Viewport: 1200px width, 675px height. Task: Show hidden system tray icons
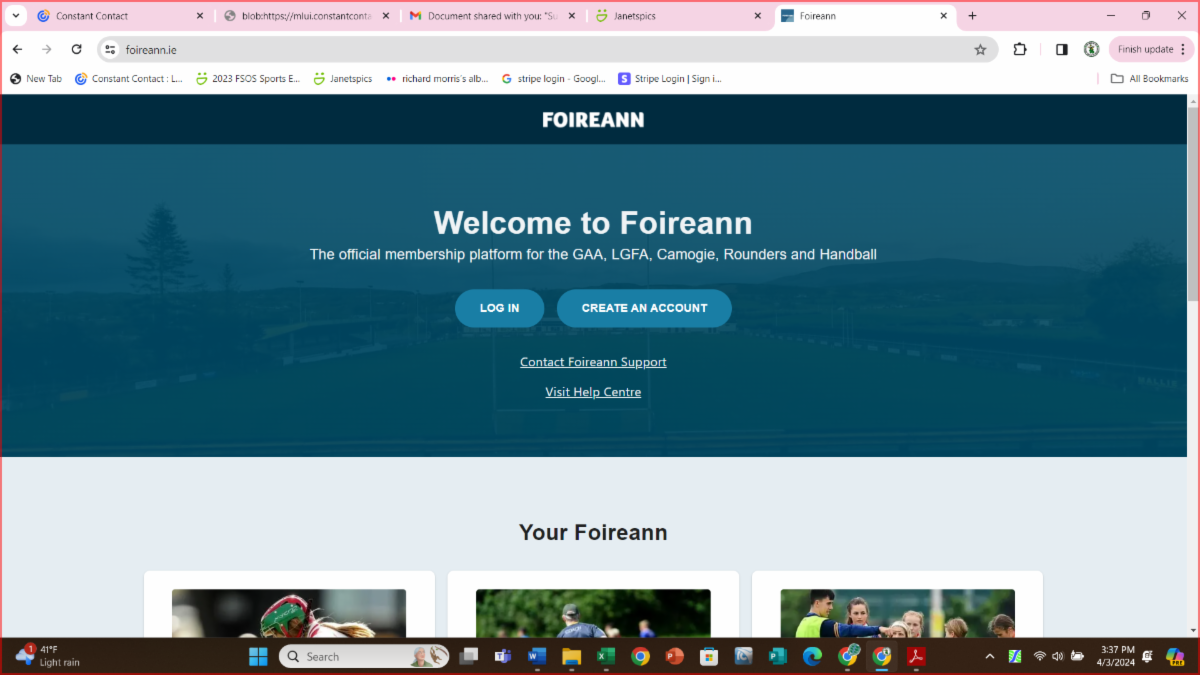coord(990,656)
